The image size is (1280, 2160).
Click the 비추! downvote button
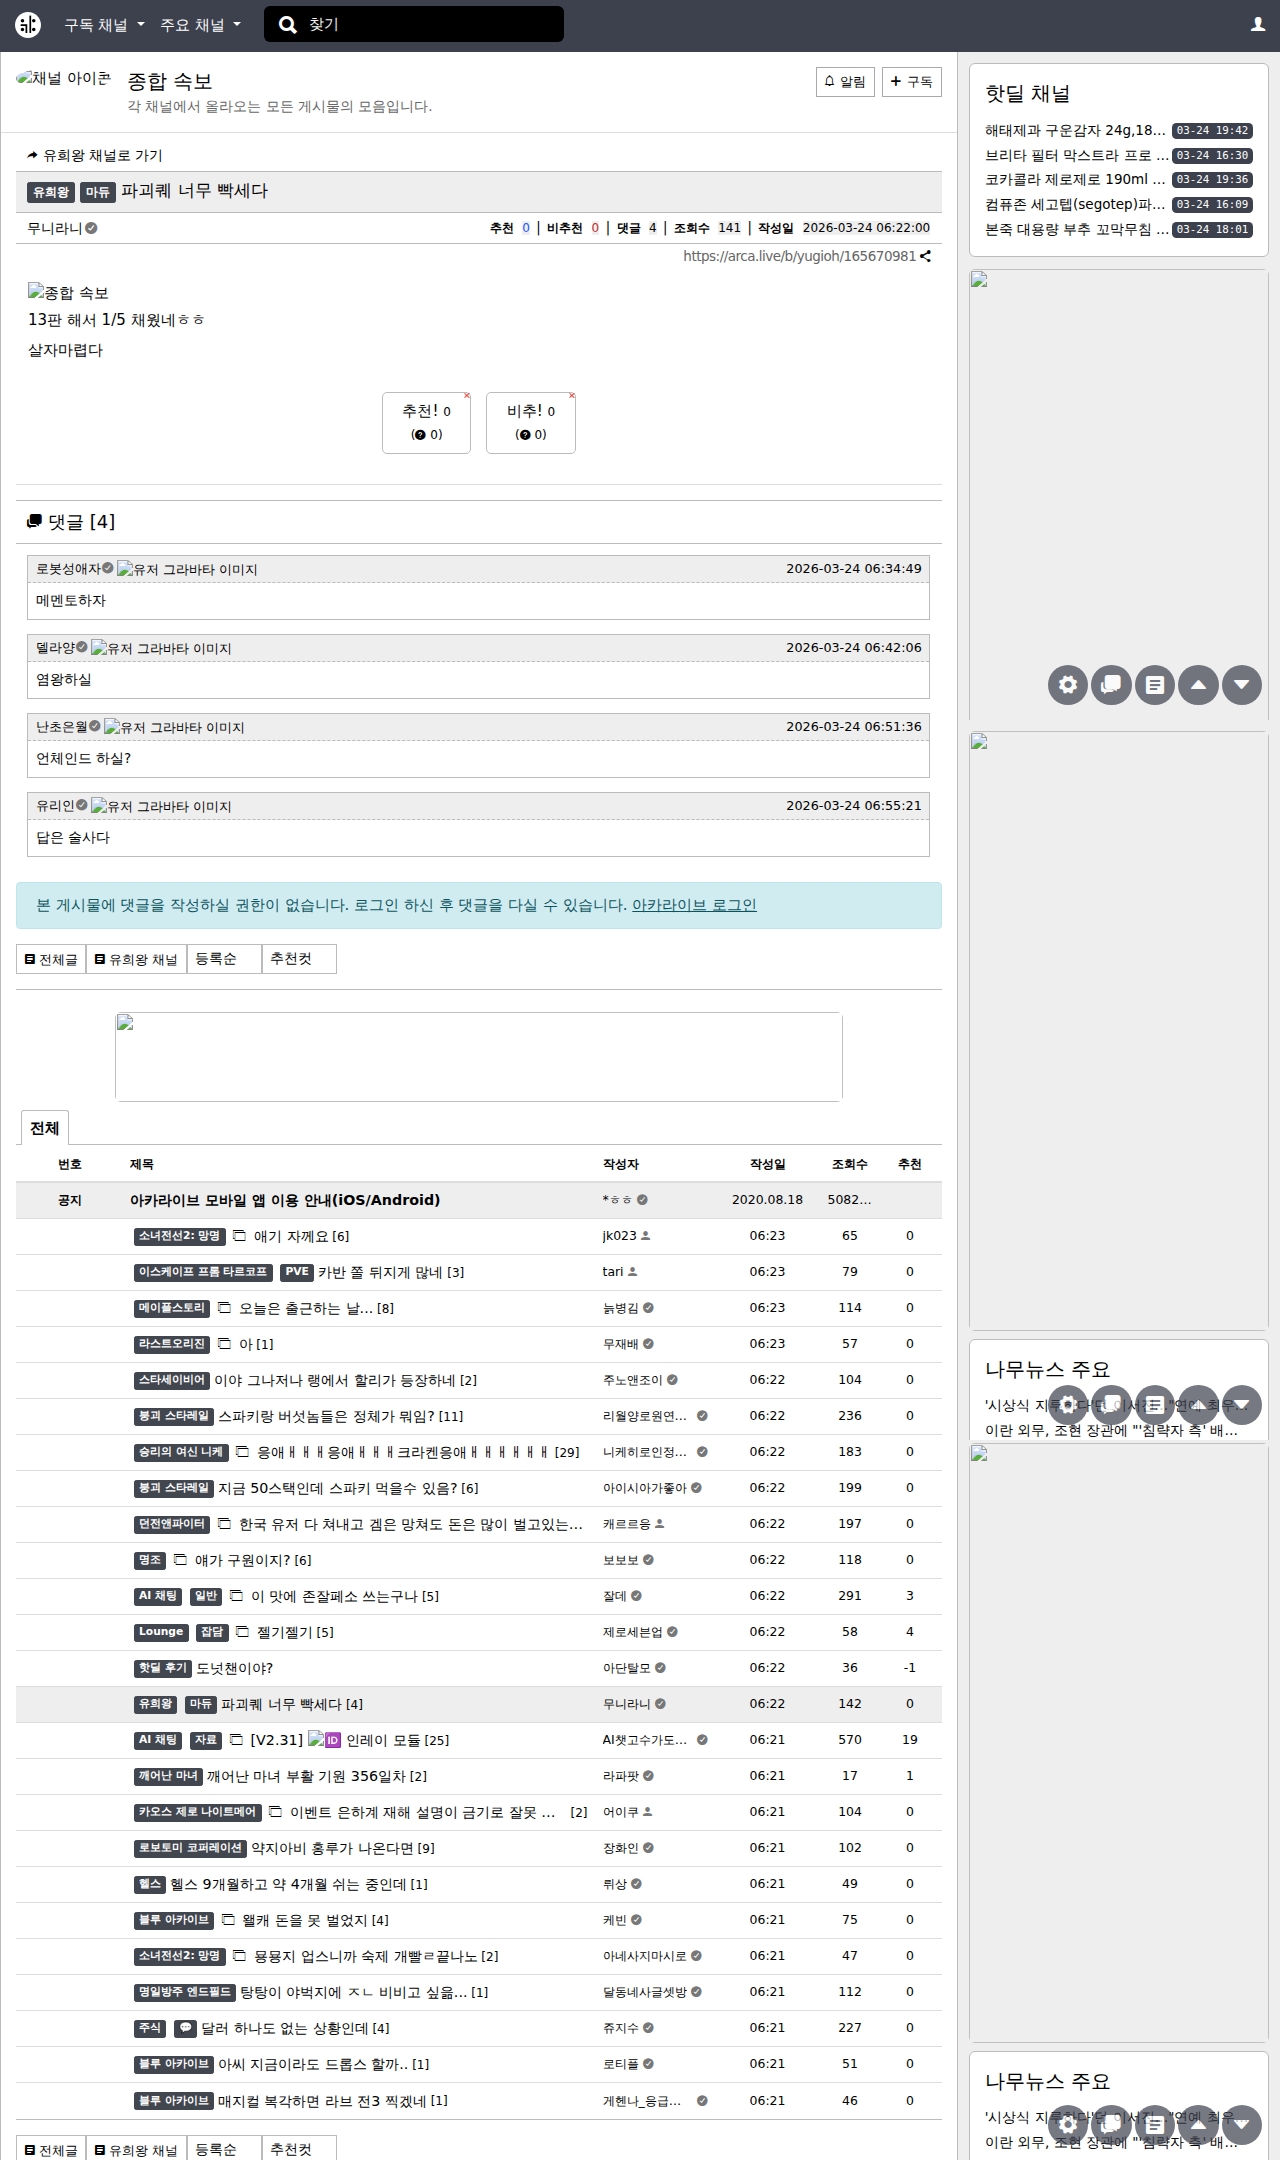[531, 422]
